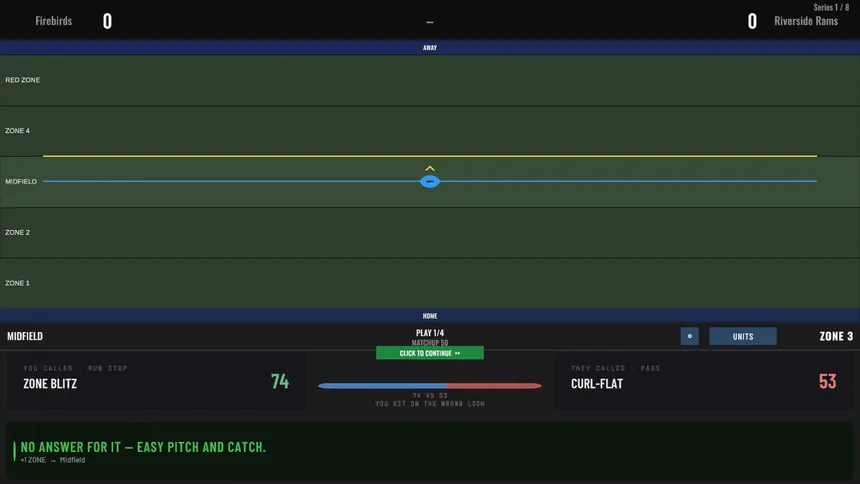Select the Zone 4 field row
The width and height of the screenshot is (860, 484).
(430, 131)
